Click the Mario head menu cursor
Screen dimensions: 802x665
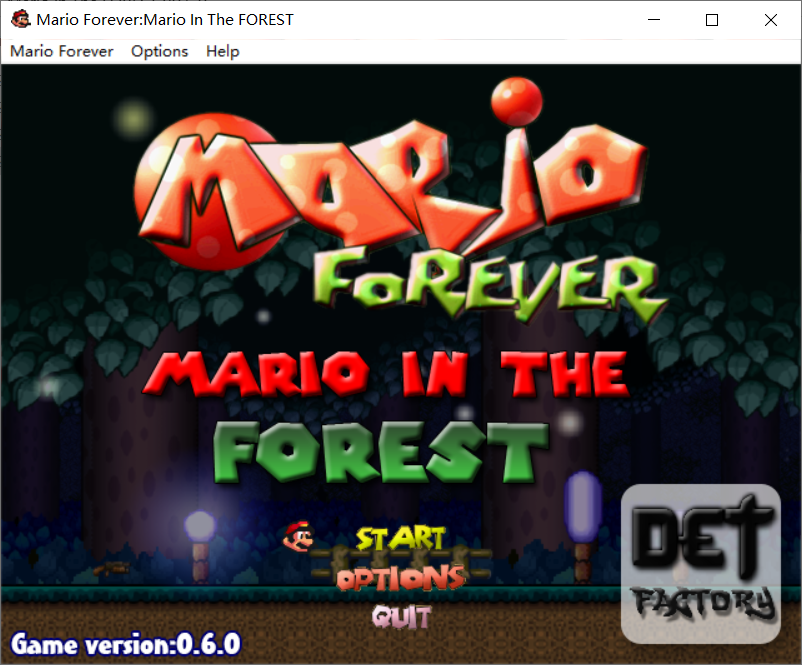[x=299, y=536]
